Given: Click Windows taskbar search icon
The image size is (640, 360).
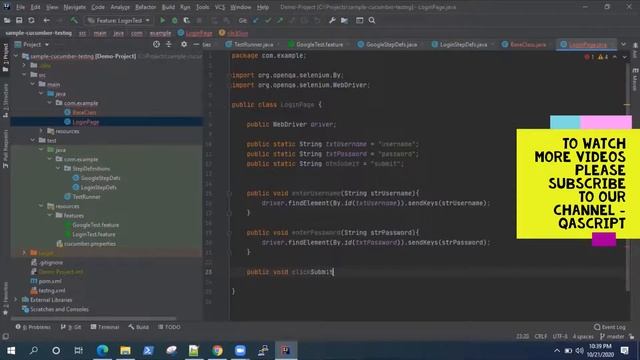Looking at the screenshot, I should (x=34, y=350).
